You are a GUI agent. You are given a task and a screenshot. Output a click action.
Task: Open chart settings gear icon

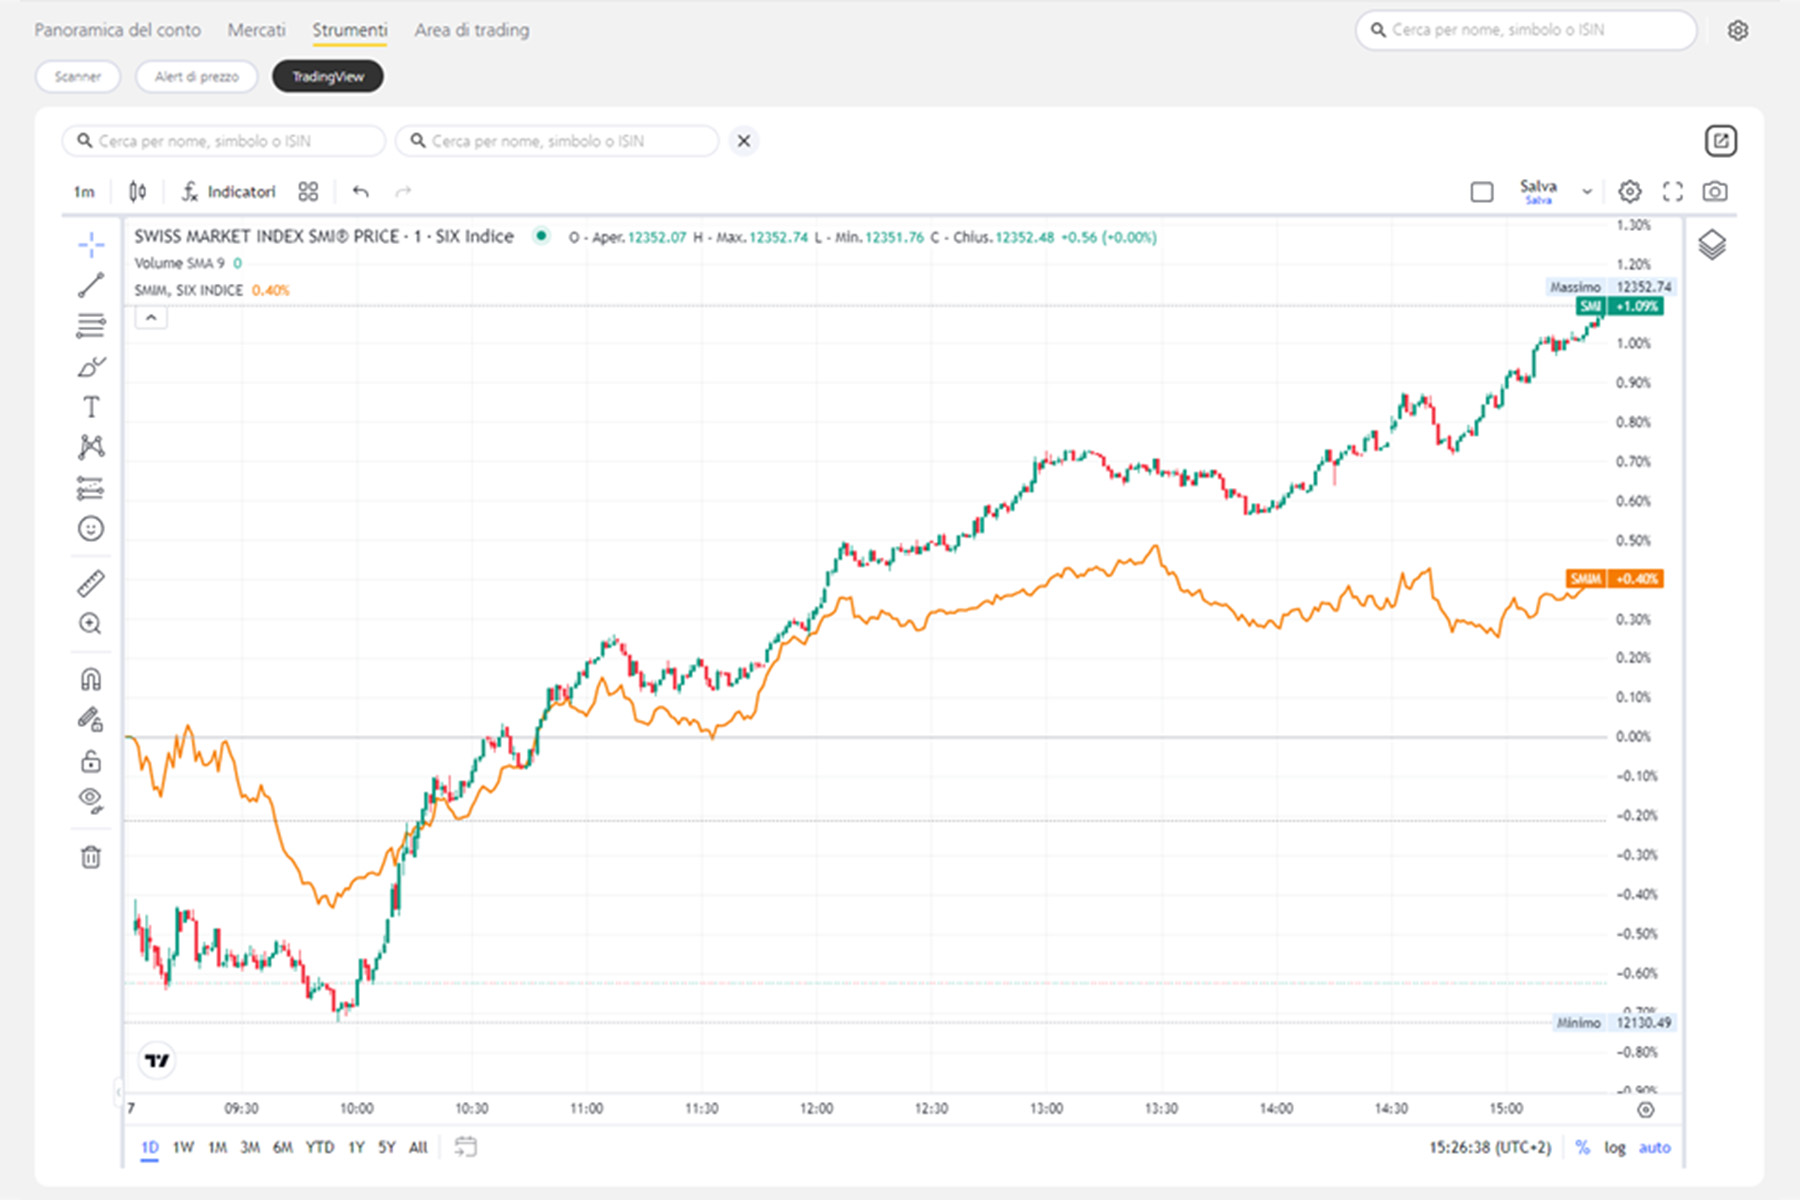[x=1630, y=191]
